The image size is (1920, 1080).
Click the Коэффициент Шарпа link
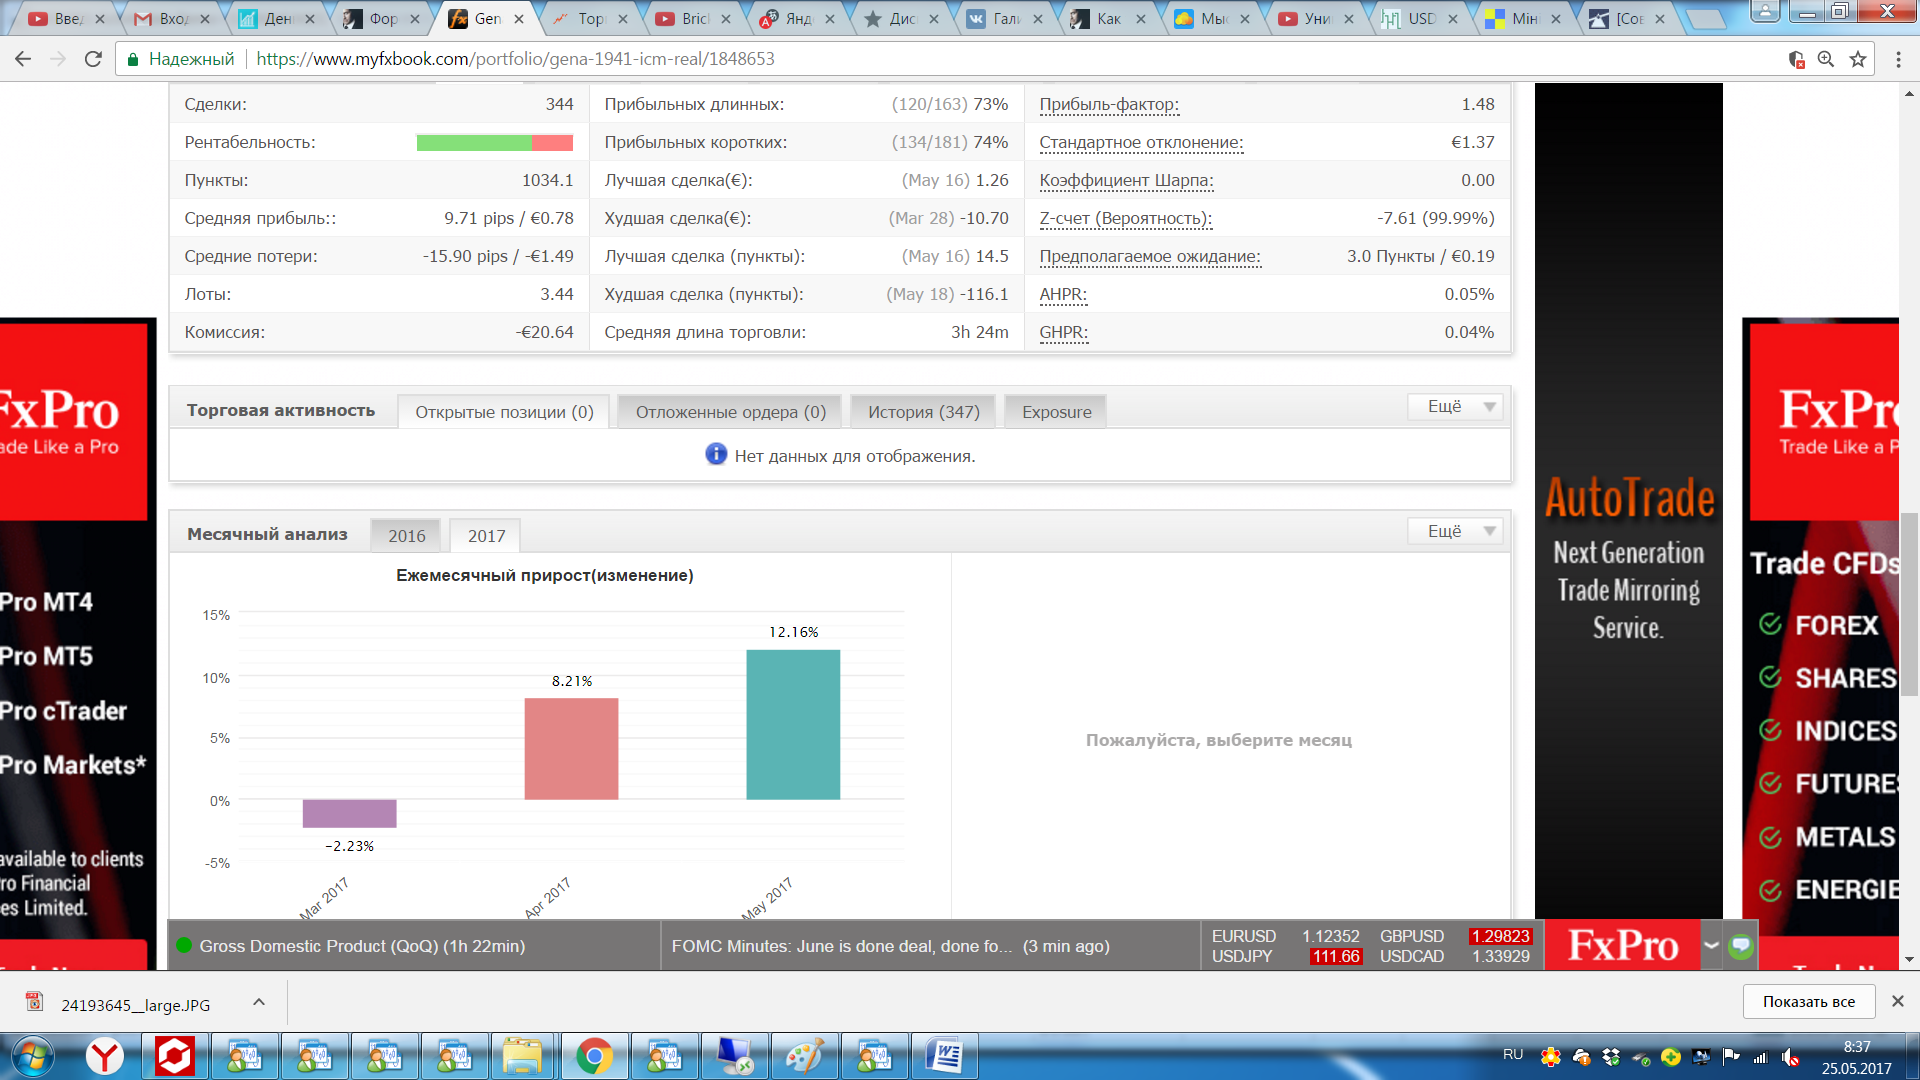[1126, 180]
